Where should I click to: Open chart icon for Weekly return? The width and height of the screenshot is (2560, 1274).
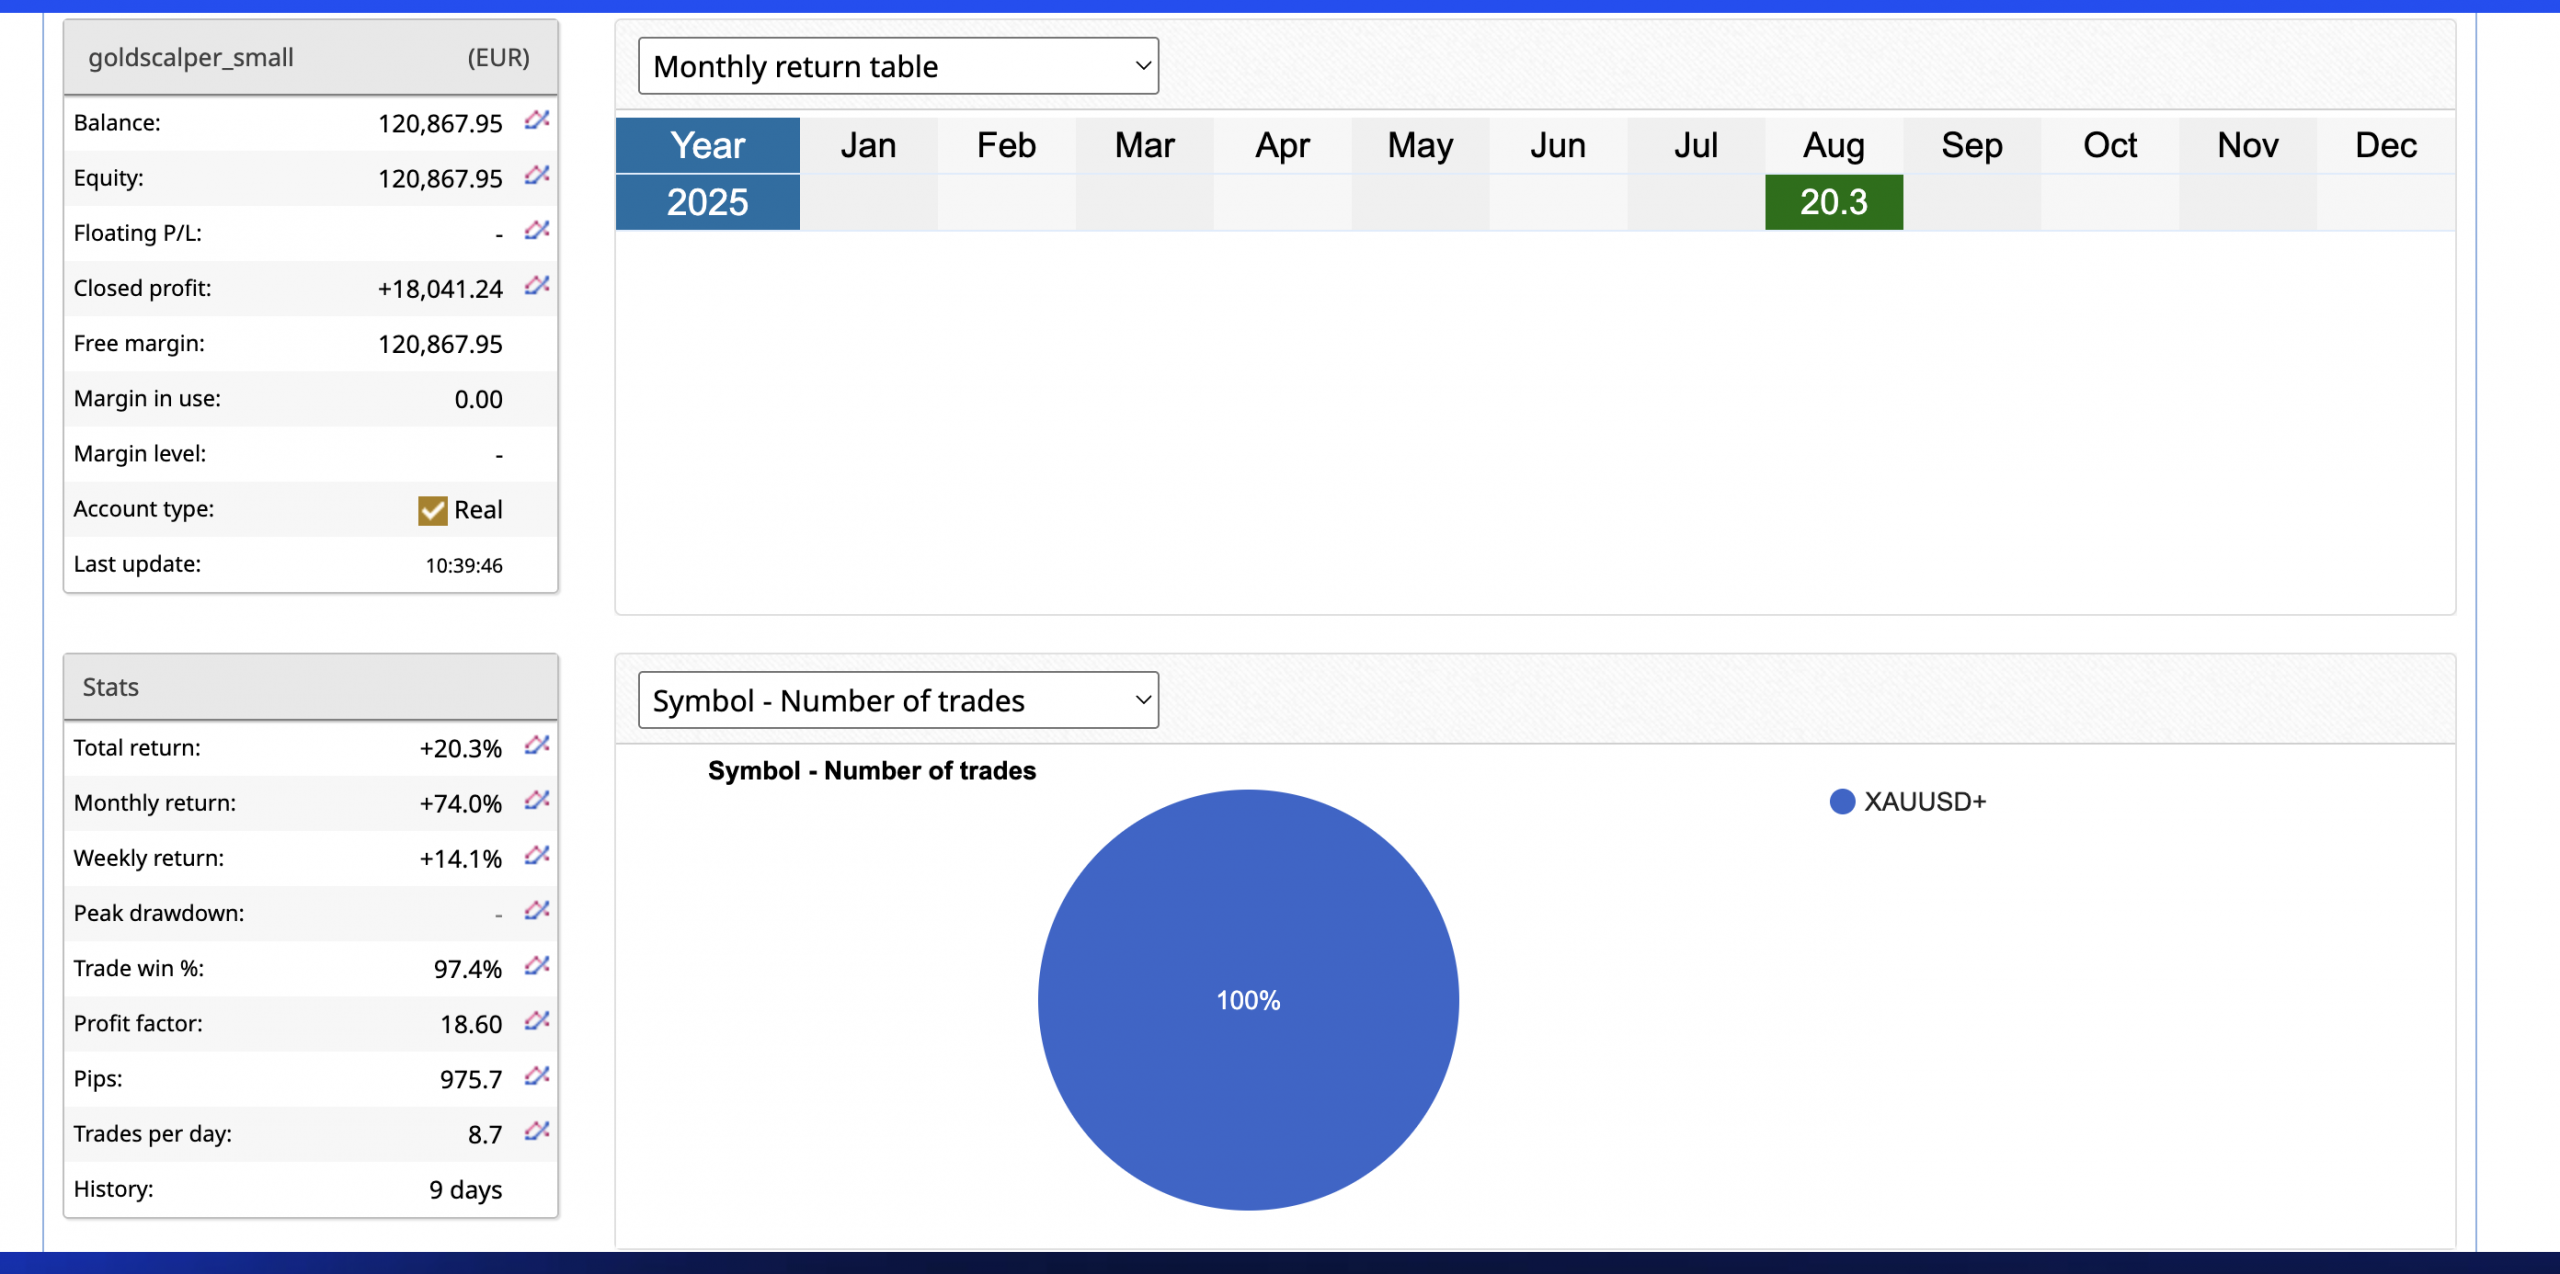pyautogui.click(x=537, y=856)
